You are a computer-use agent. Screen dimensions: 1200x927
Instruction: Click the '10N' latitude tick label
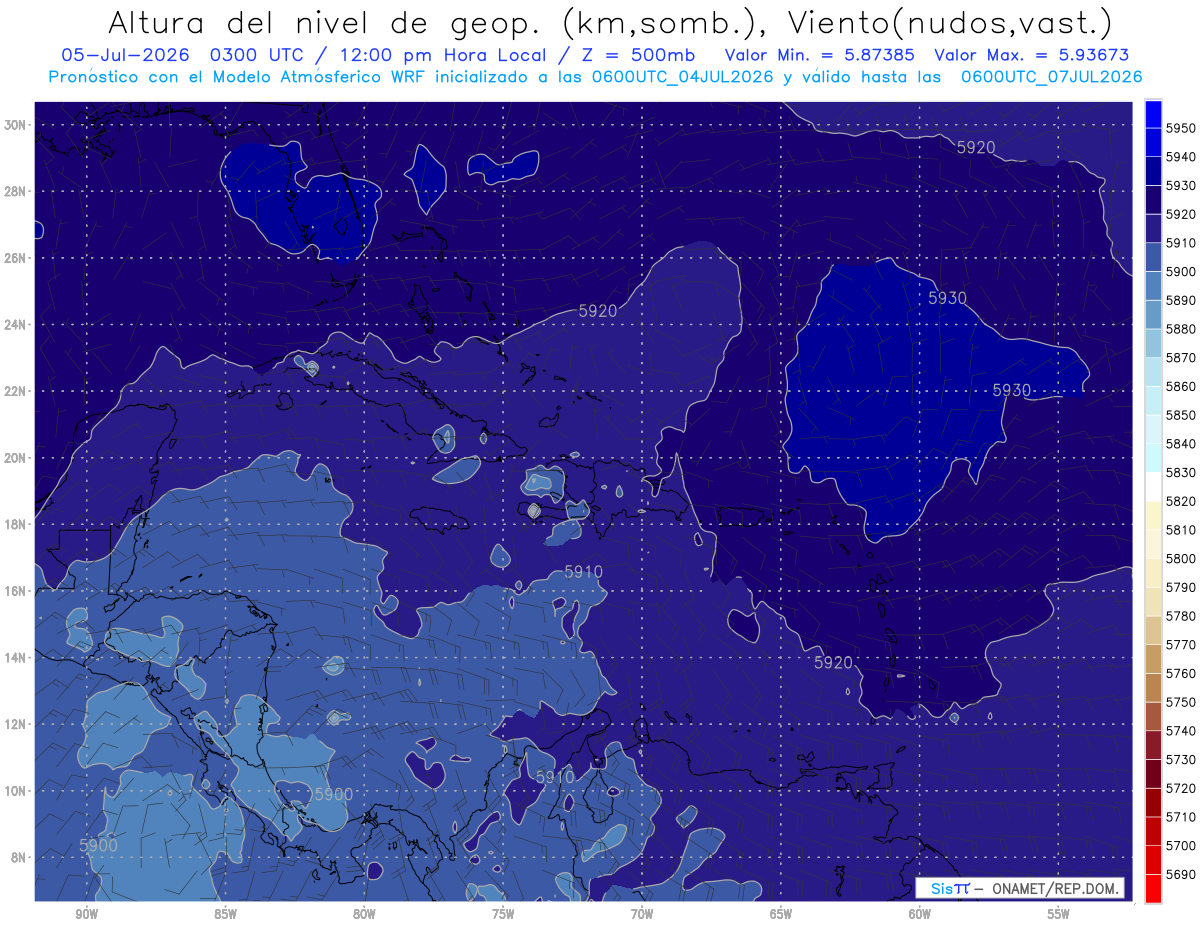coord(15,790)
